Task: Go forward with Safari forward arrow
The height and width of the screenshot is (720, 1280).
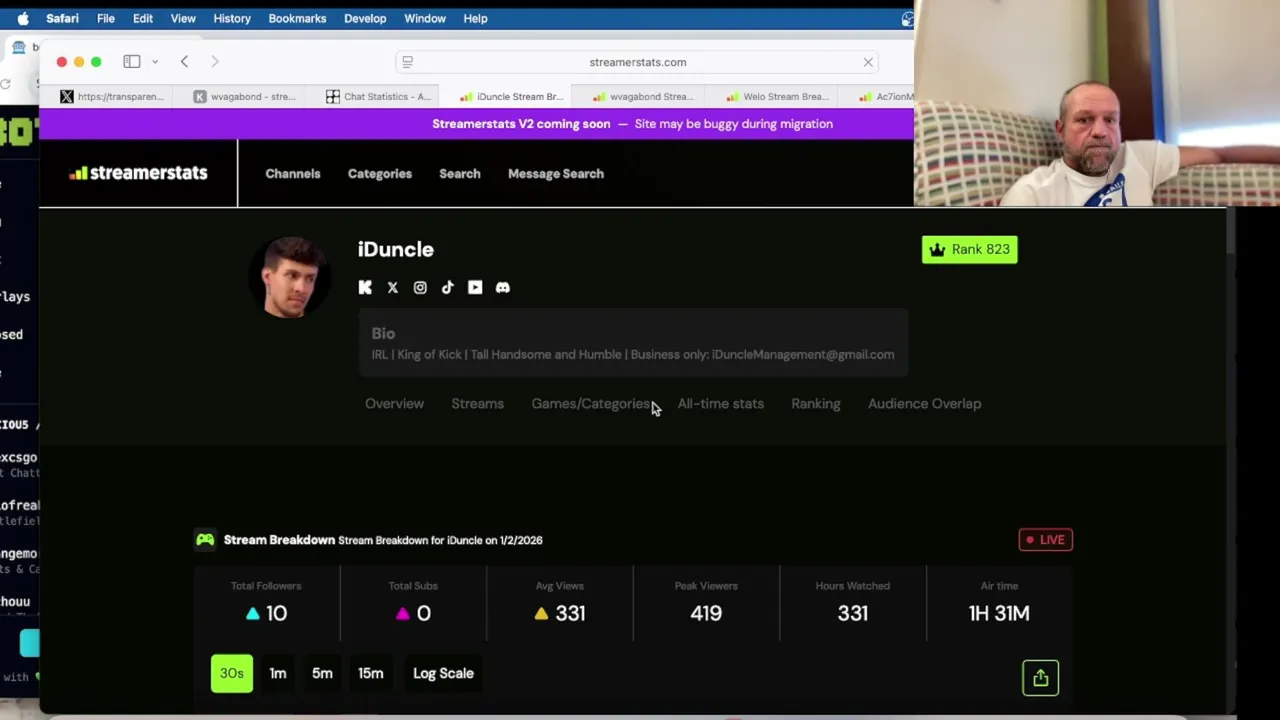Action: [214, 62]
